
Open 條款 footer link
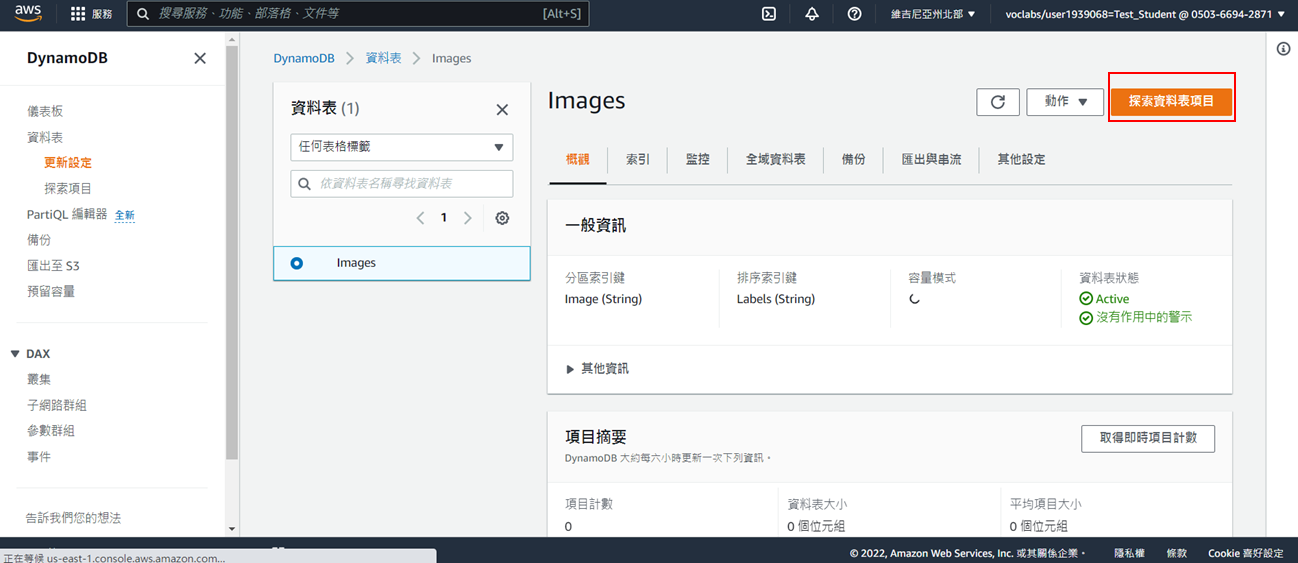[x=1177, y=553]
